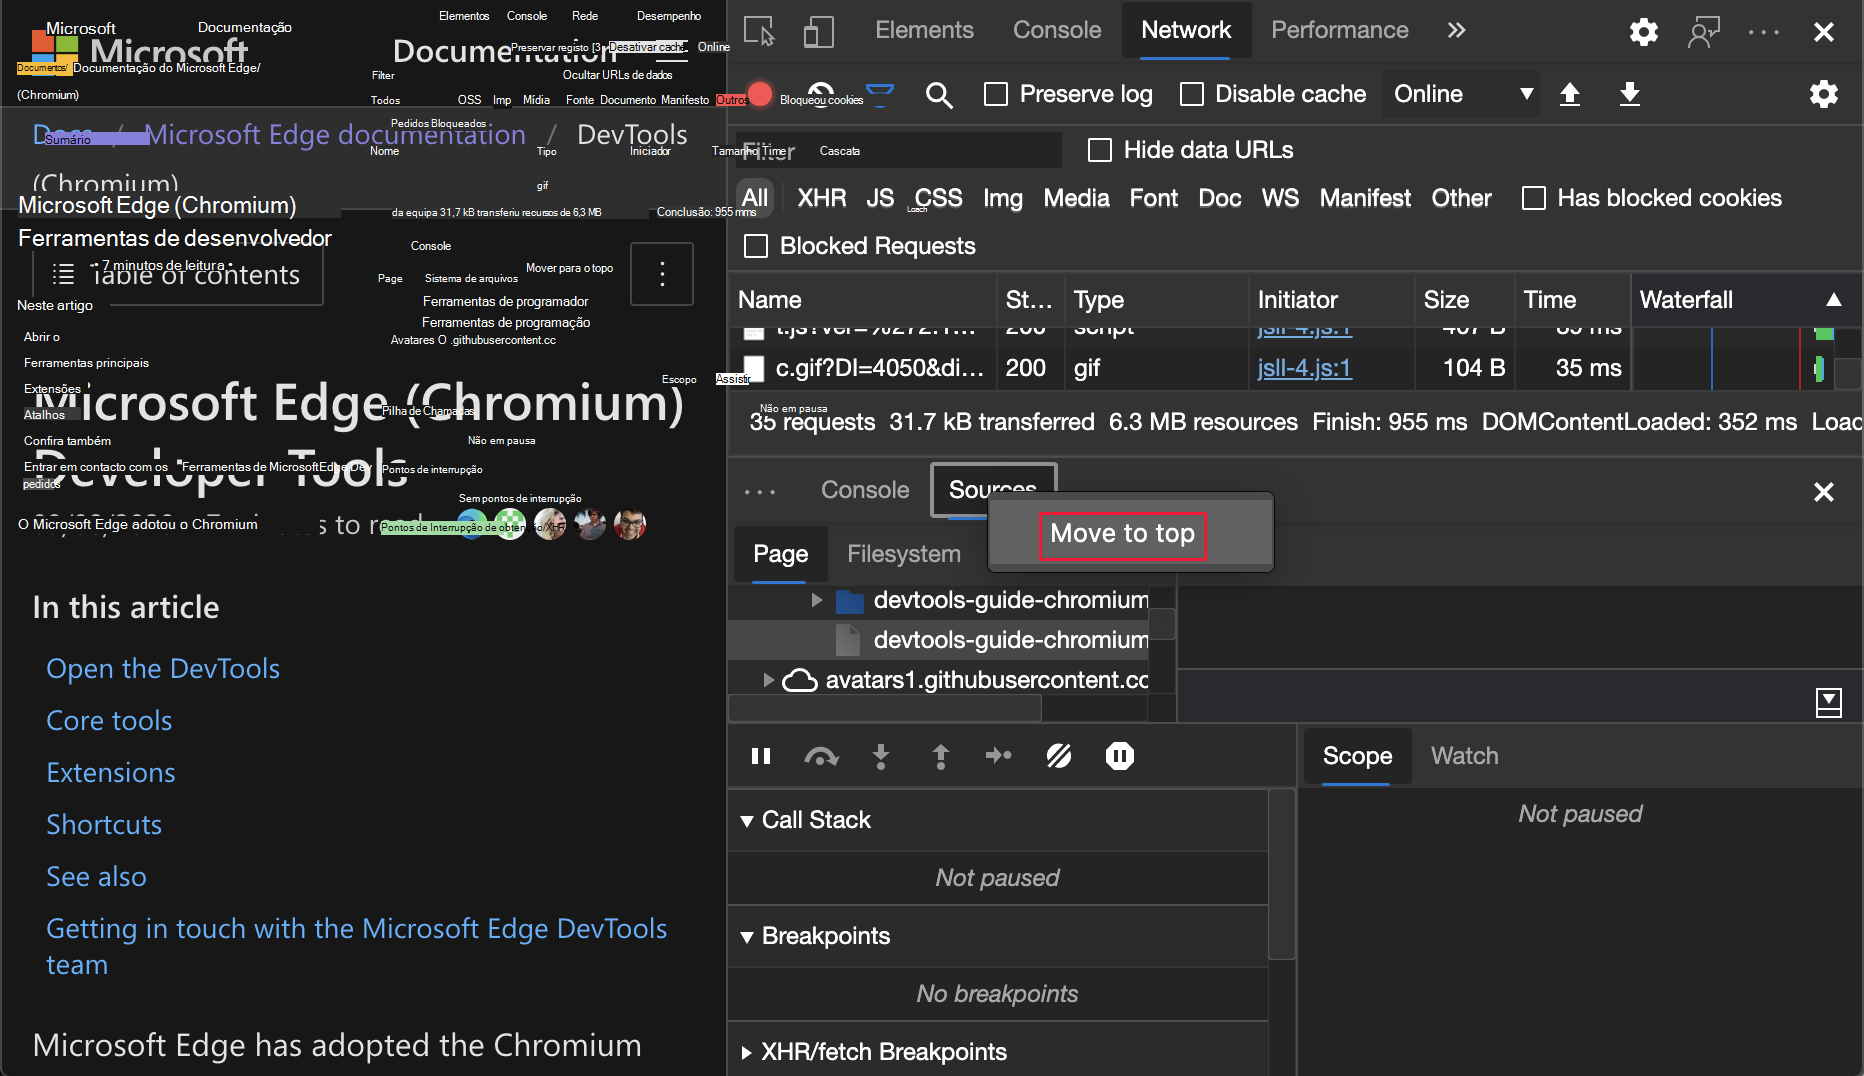Open the drawer's three-dot menu
Viewport: 1864px width, 1076px height.
[760, 491]
